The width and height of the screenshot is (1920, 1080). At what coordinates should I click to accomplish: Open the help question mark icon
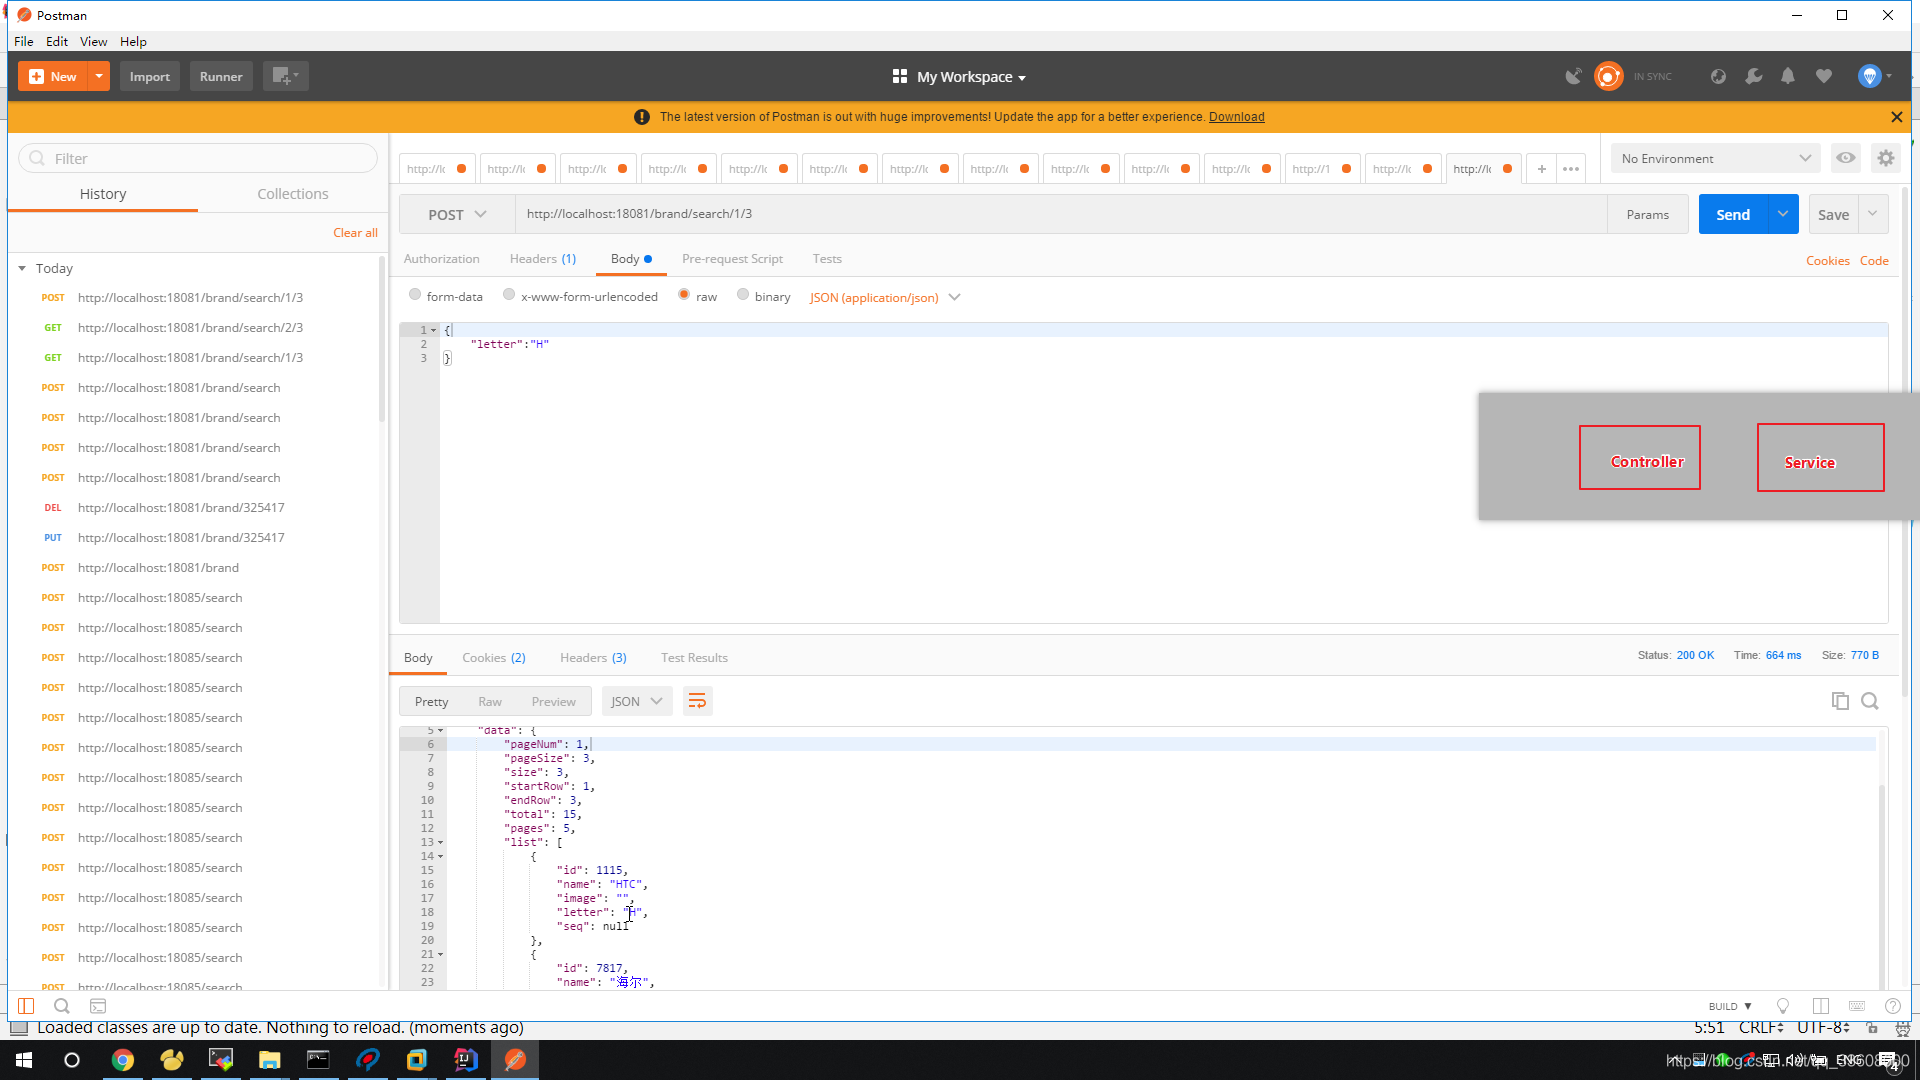pyautogui.click(x=1892, y=1006)
